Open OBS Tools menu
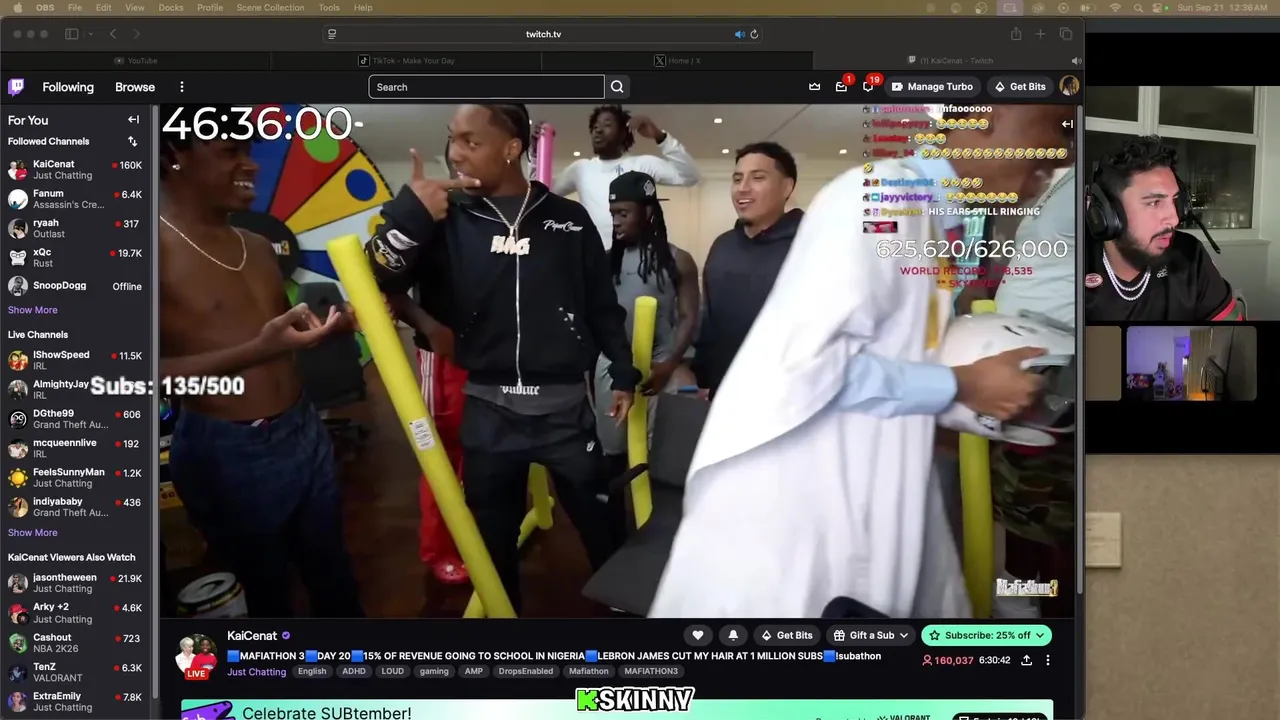Image resolution: width=1280 pixels, height=720 pixels. point(329,7)
